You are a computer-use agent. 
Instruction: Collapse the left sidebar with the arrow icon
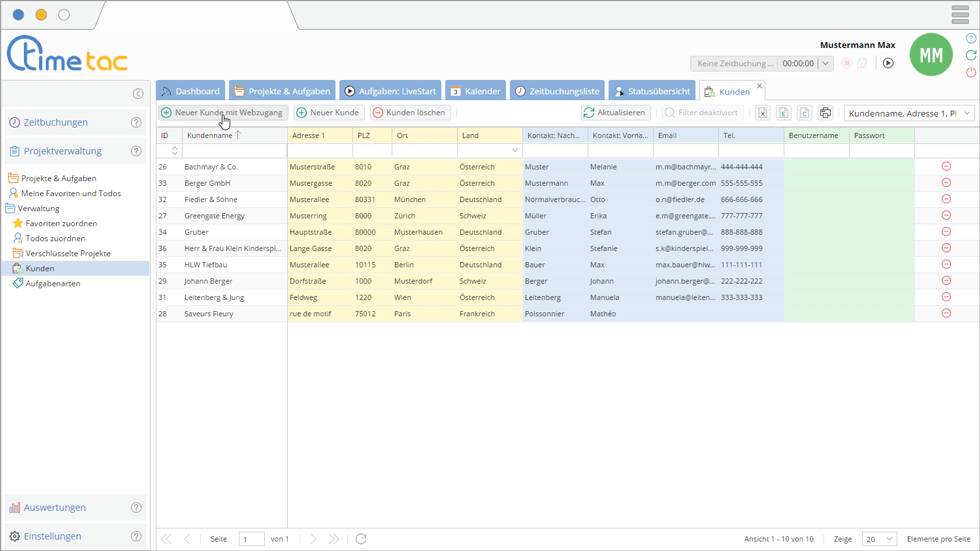138,94
